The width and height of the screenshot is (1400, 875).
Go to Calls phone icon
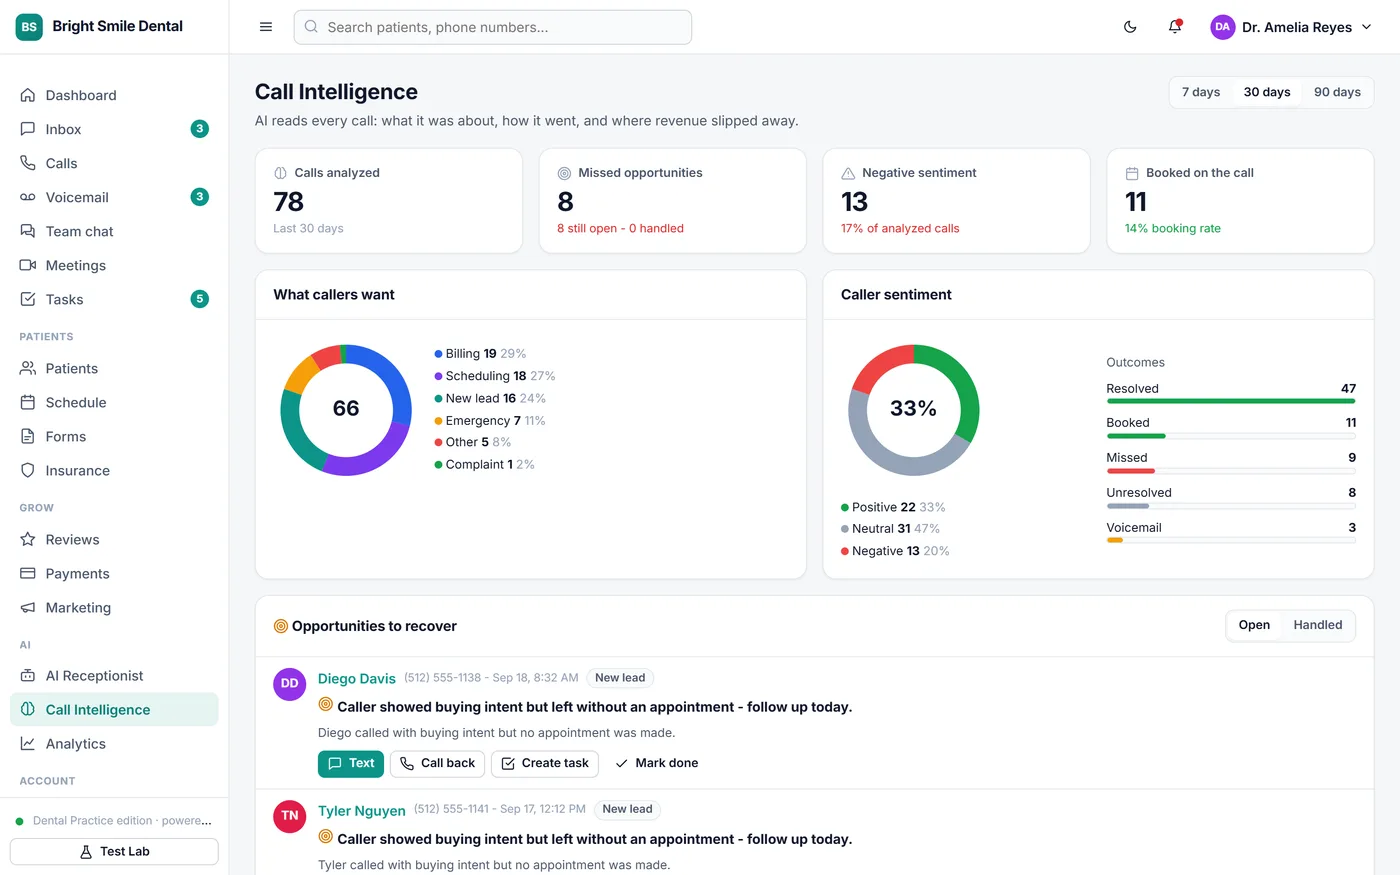pos(28,163)
